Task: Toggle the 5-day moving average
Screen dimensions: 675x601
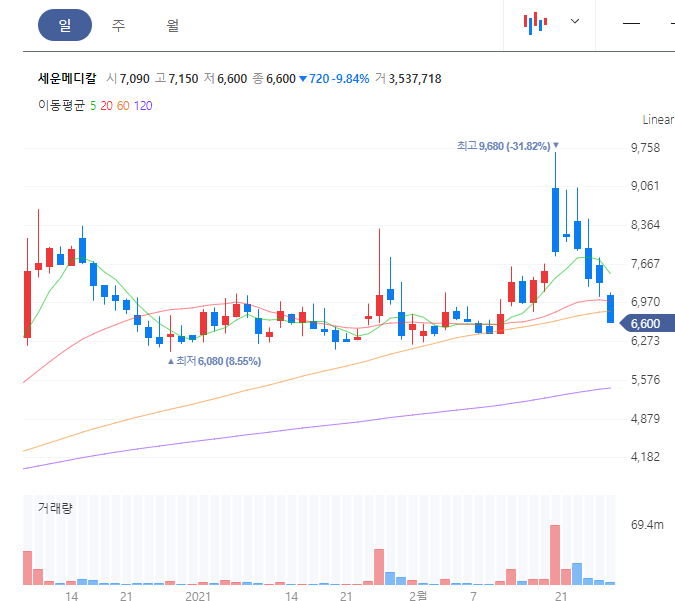Action: (x=93, y=106)
